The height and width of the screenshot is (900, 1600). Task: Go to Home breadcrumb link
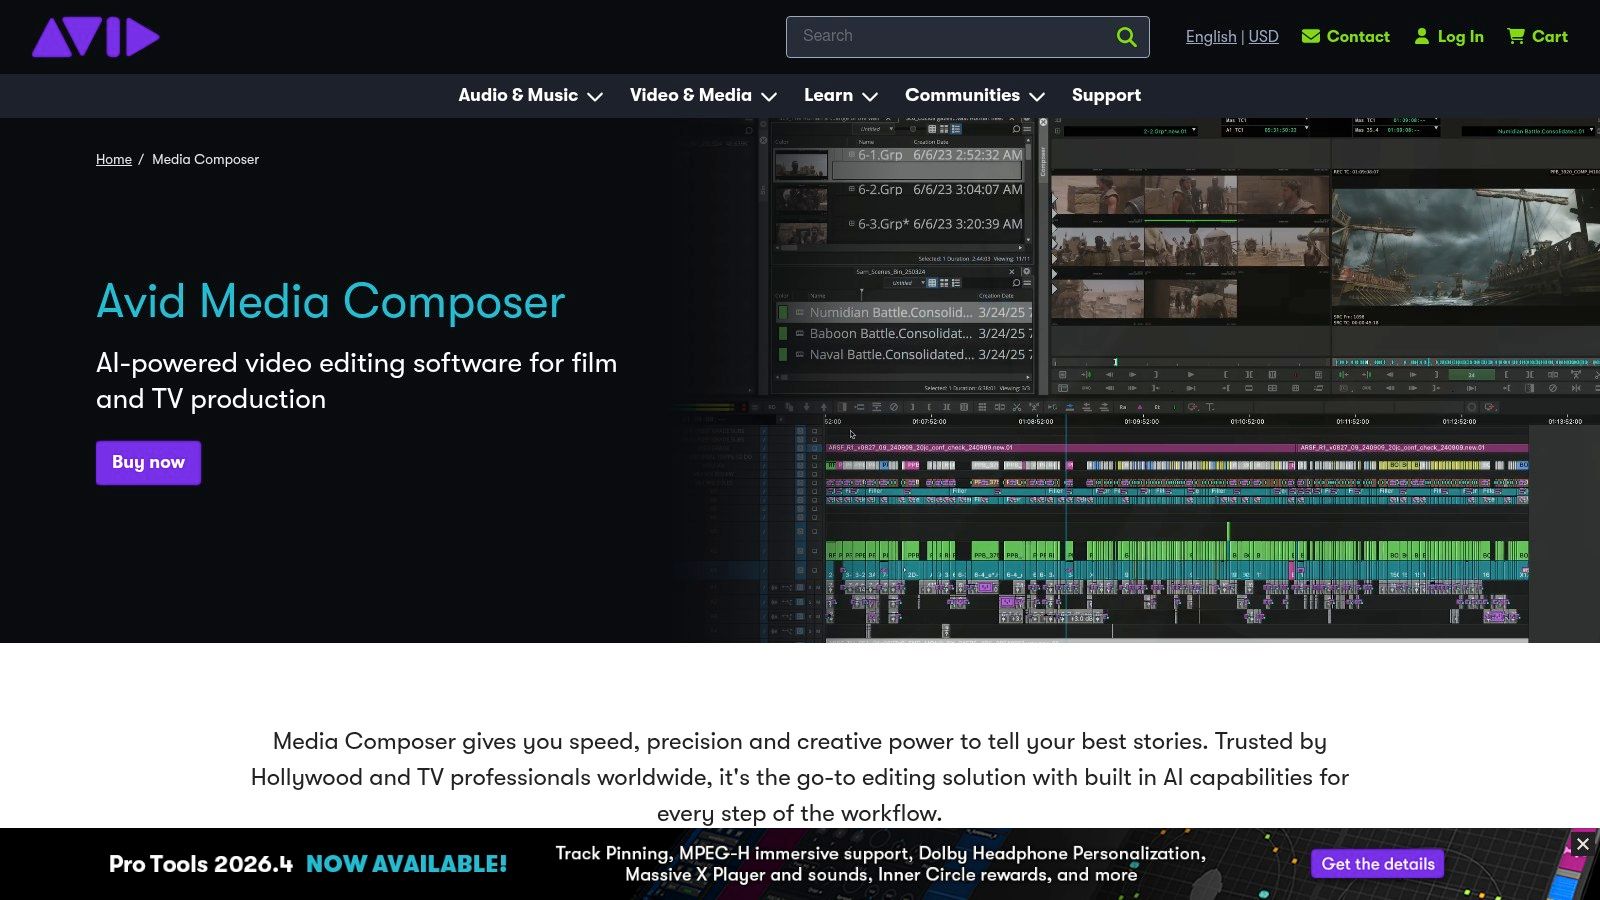(x=114, y=159)
